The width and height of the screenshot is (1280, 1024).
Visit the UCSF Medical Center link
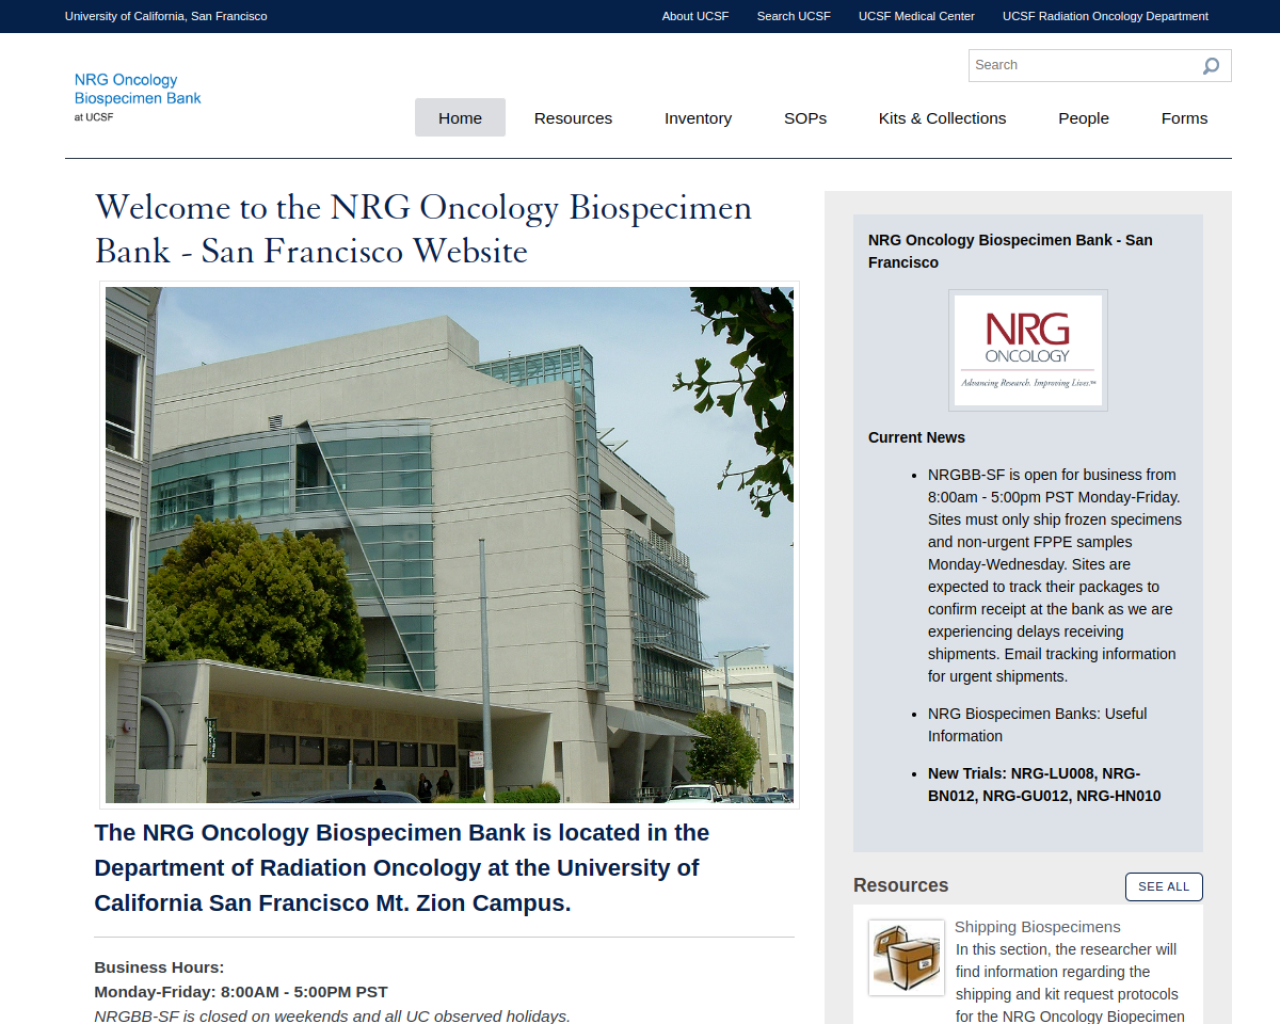click(916, 16)
